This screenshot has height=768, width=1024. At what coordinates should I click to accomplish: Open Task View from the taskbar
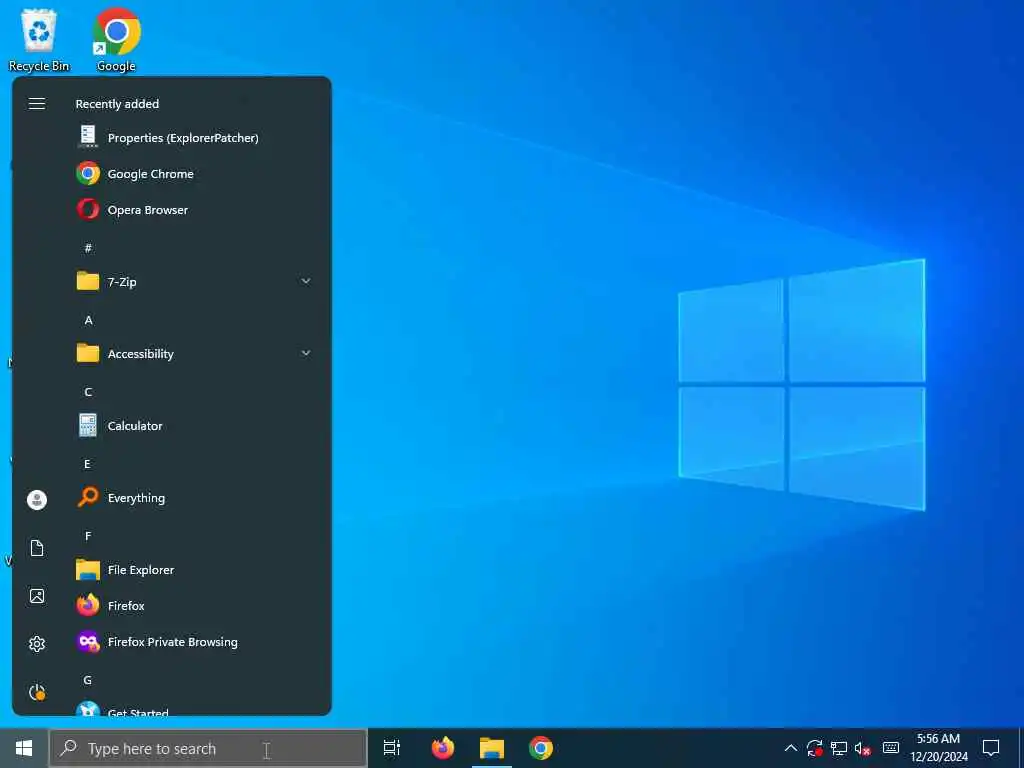point(392,748)
